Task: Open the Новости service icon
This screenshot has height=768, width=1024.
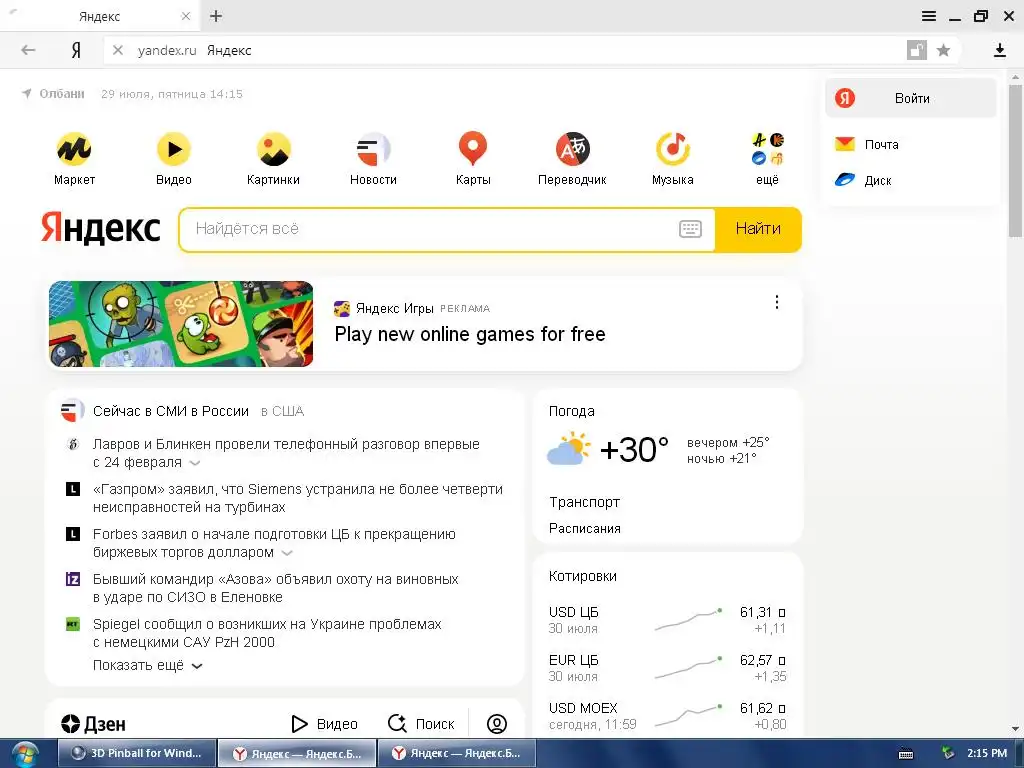Action: (x=373, y=150)
